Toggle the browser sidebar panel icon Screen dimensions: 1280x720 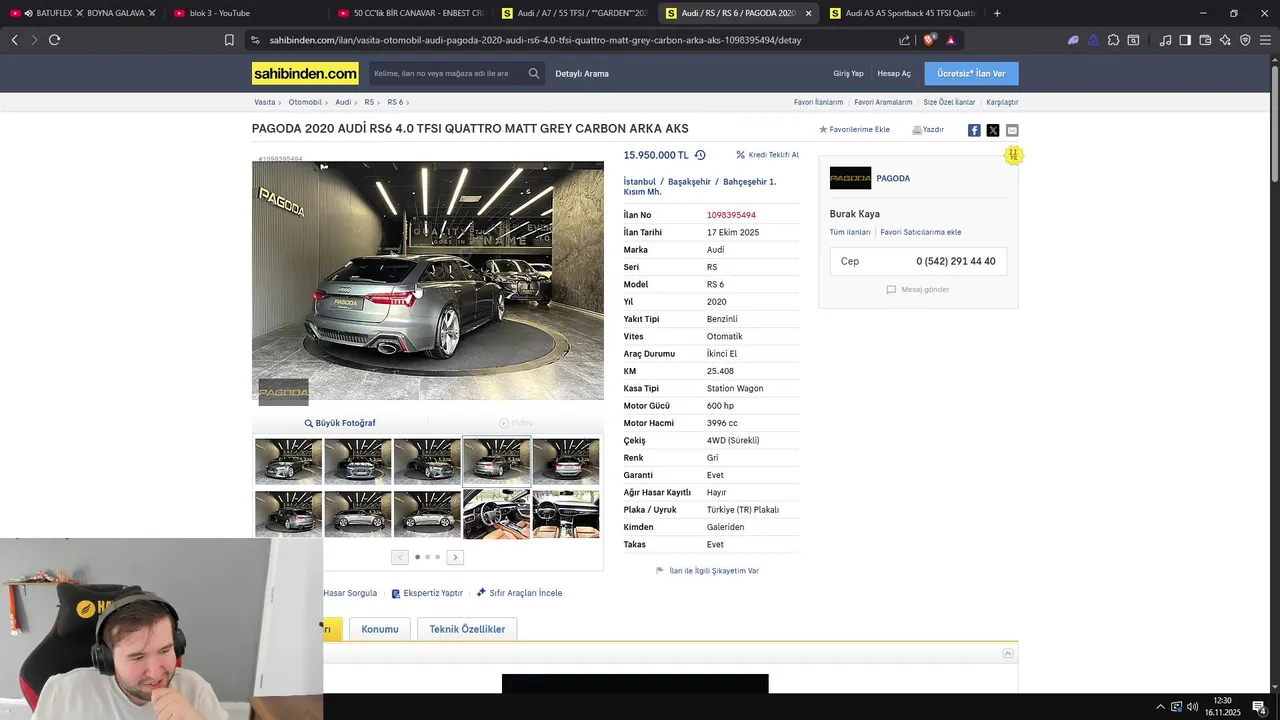click(x=1185, y=40)
